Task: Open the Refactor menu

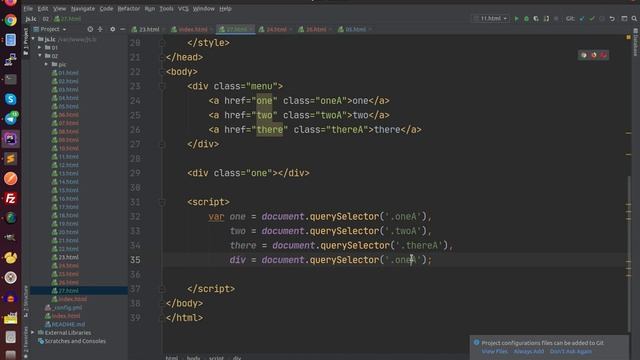Action: click(x=129, y=9)
